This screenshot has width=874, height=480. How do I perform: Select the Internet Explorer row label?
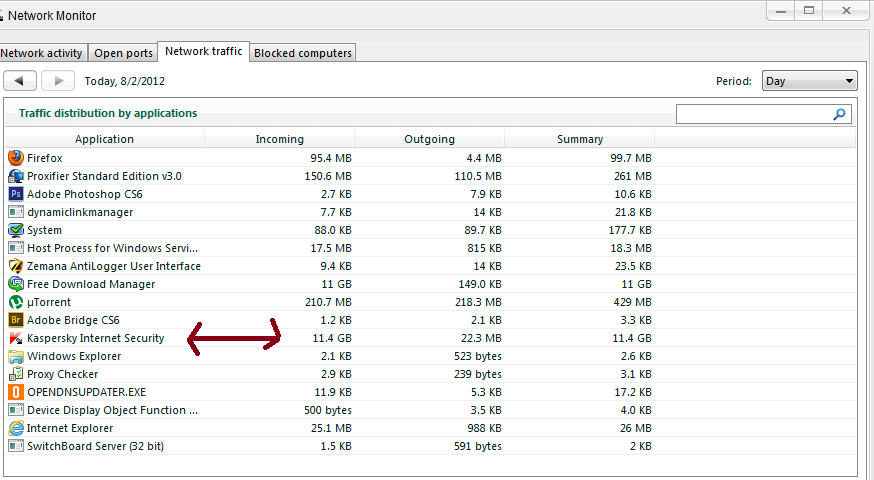pos(70,428)
